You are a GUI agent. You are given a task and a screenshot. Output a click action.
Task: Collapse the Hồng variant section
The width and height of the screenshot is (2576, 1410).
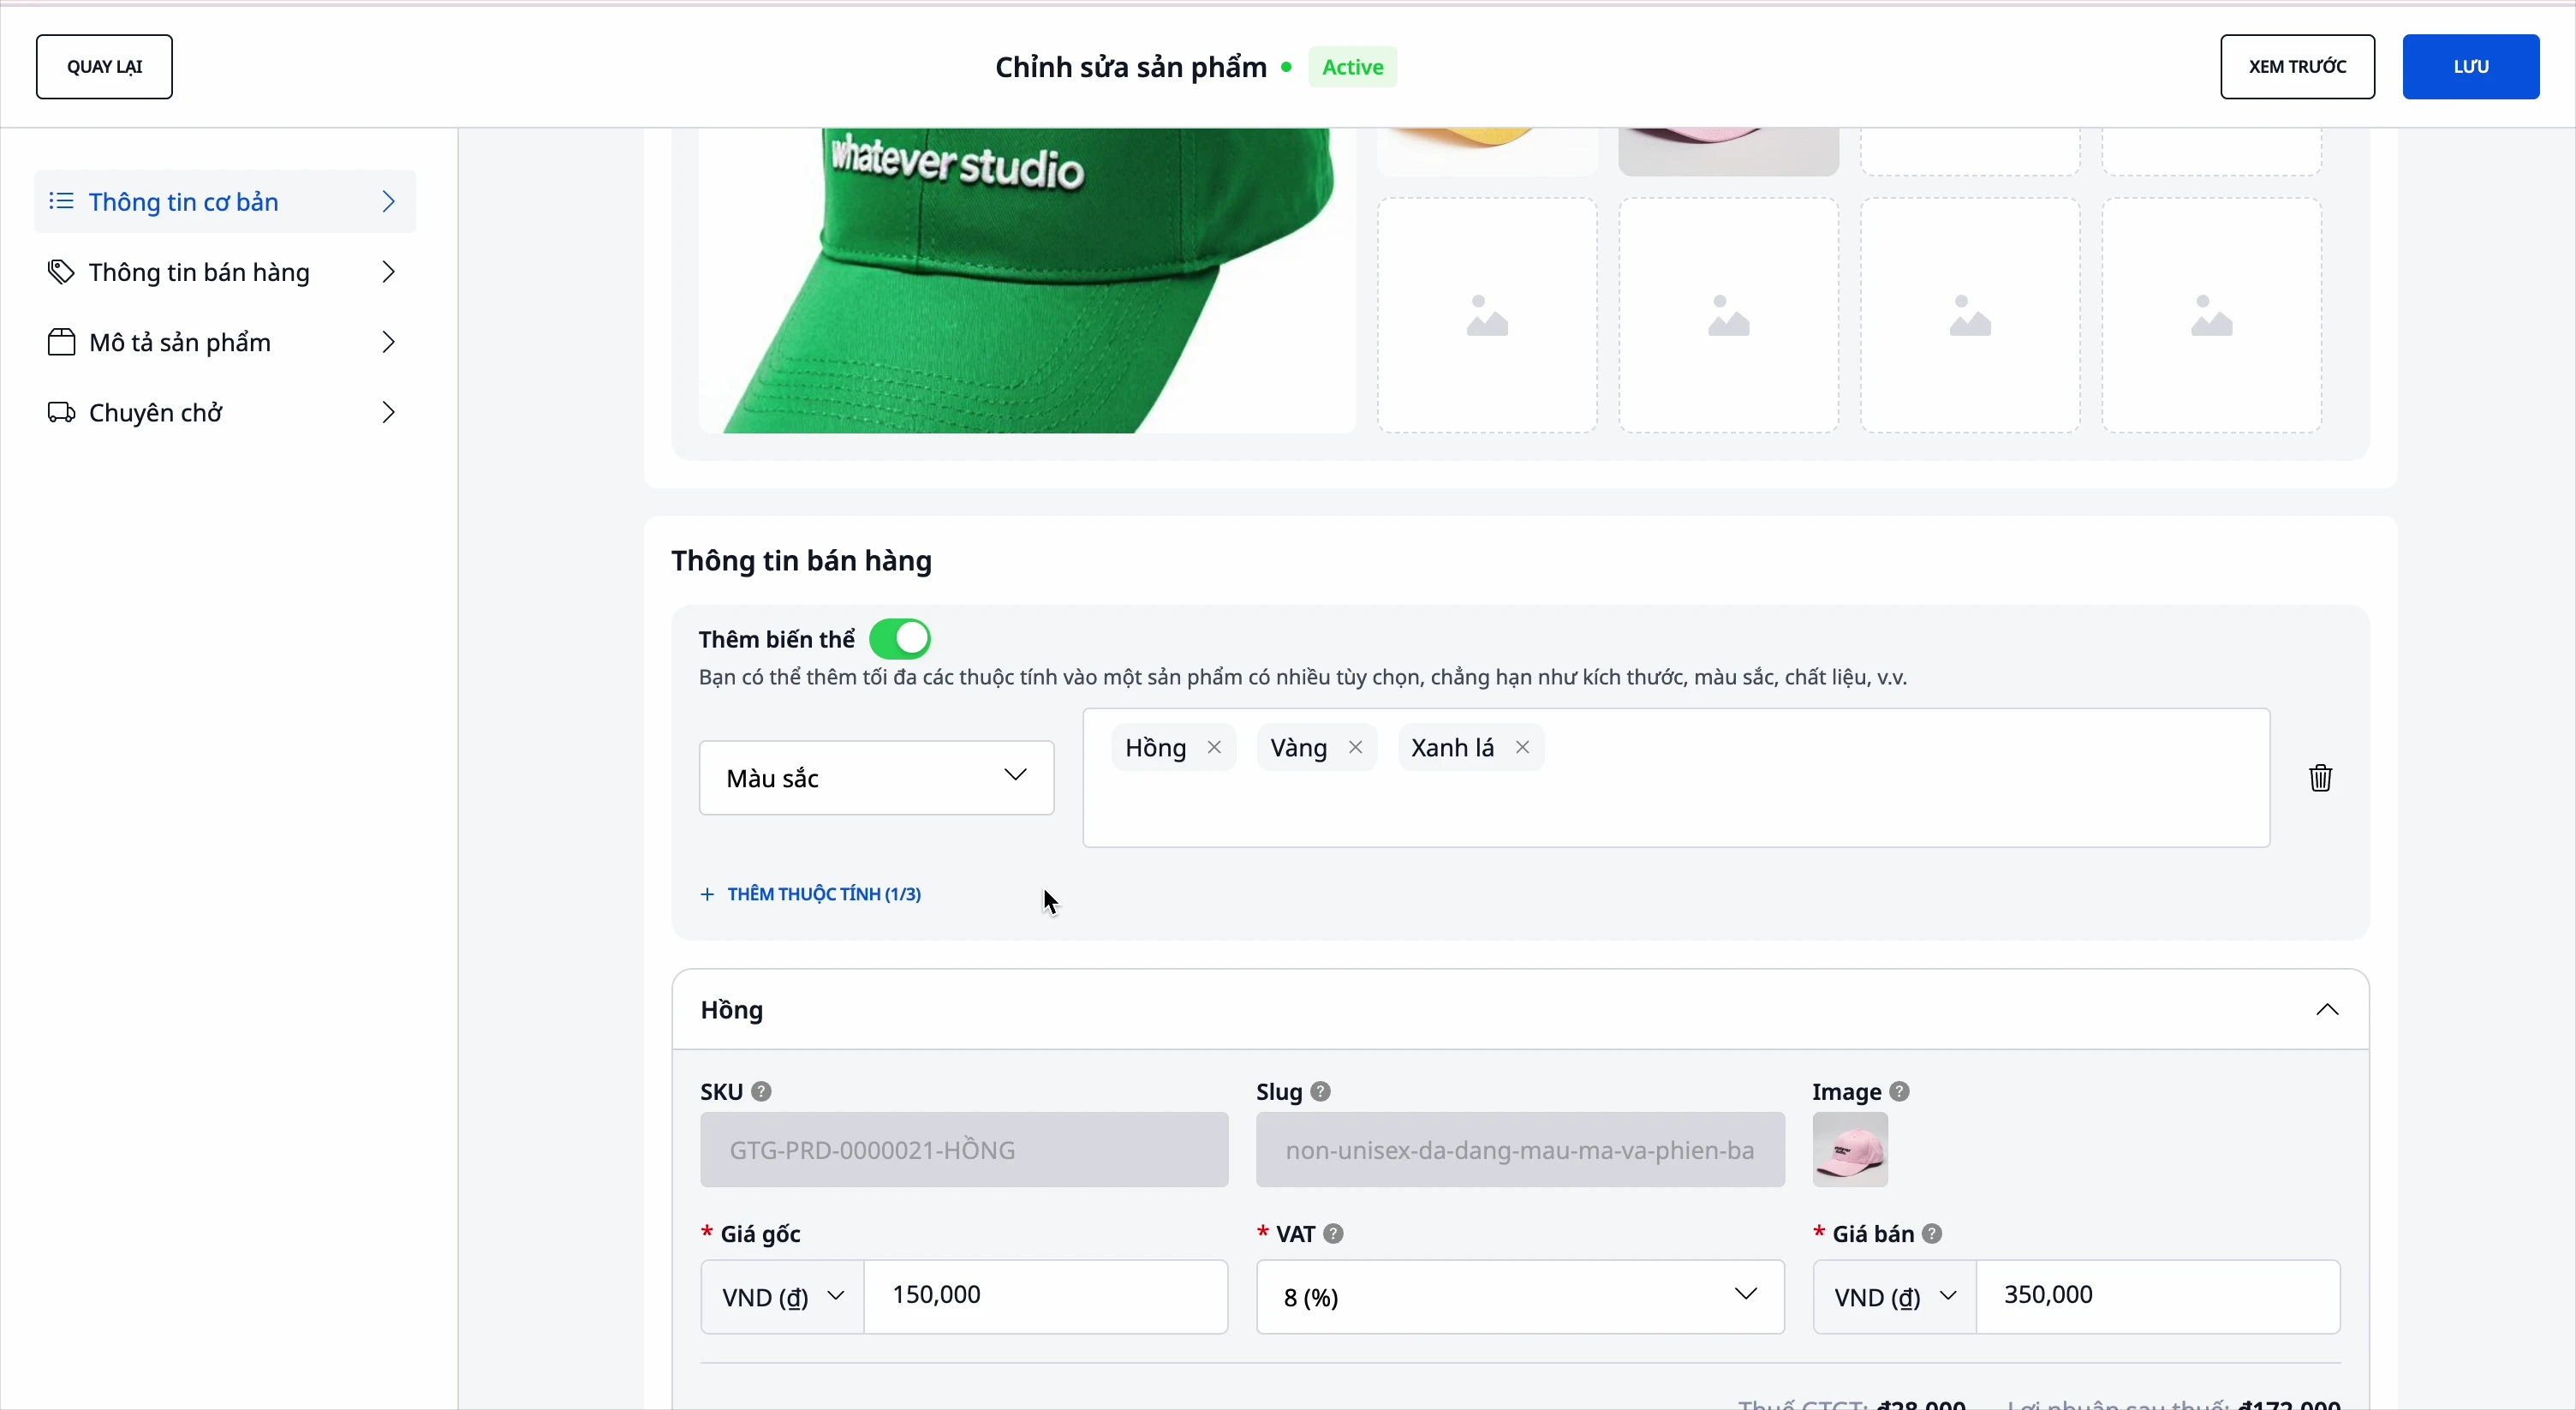2327,1010
